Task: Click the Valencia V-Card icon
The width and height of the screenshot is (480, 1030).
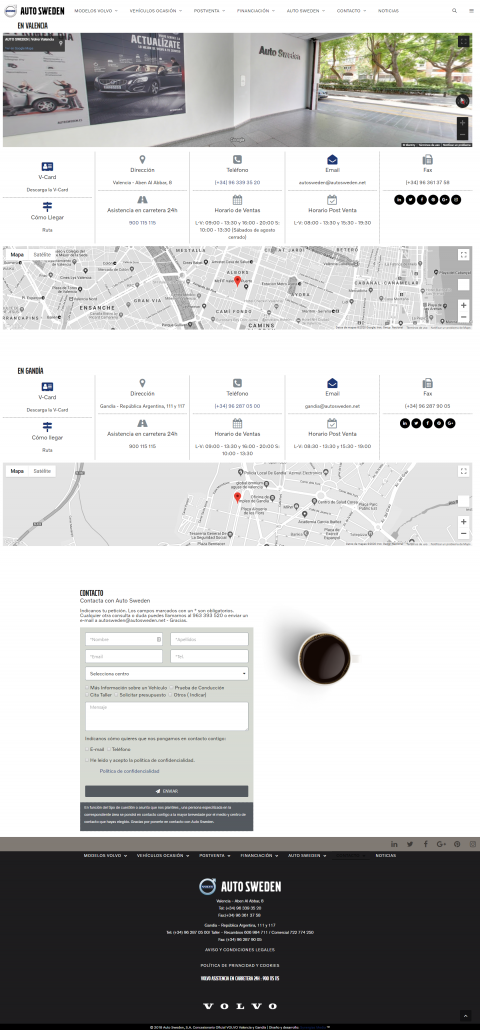Action: click(47, 167)
